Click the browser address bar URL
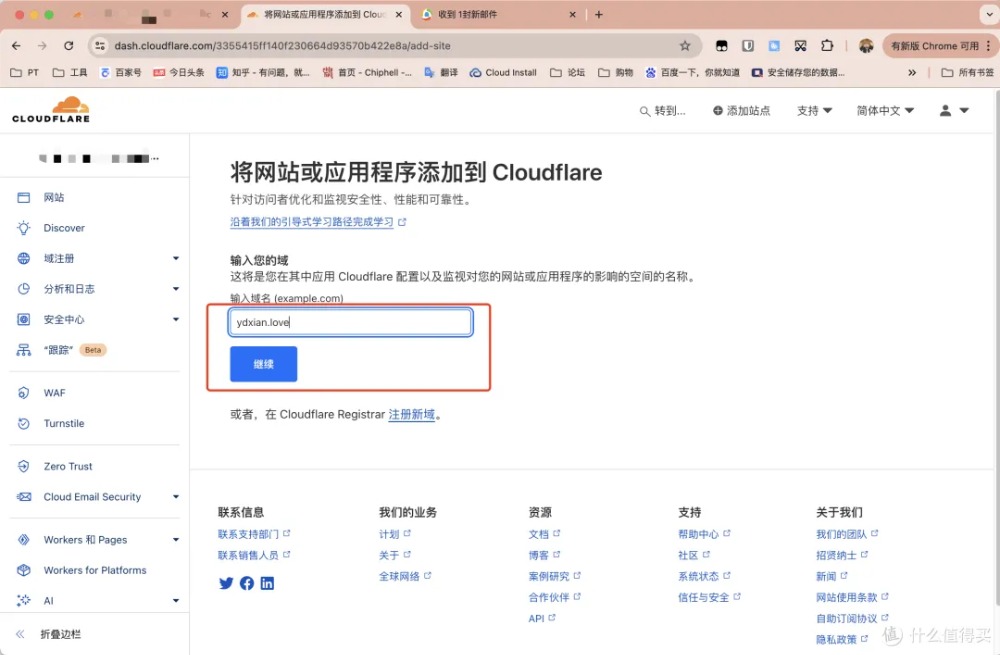Viewport: 1000px width, 655px height. click(282, 46)
